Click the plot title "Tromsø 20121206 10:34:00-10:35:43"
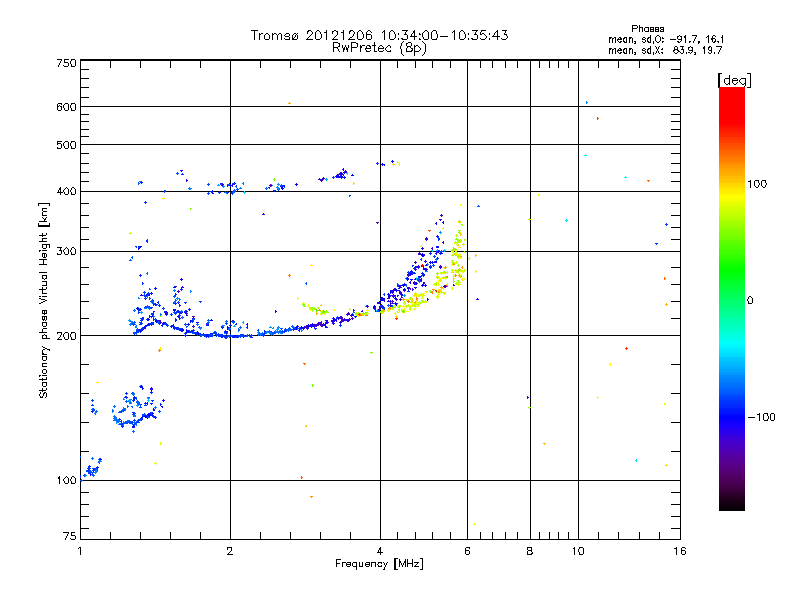This screenshot has height=600, width=800. coord(379,35)
